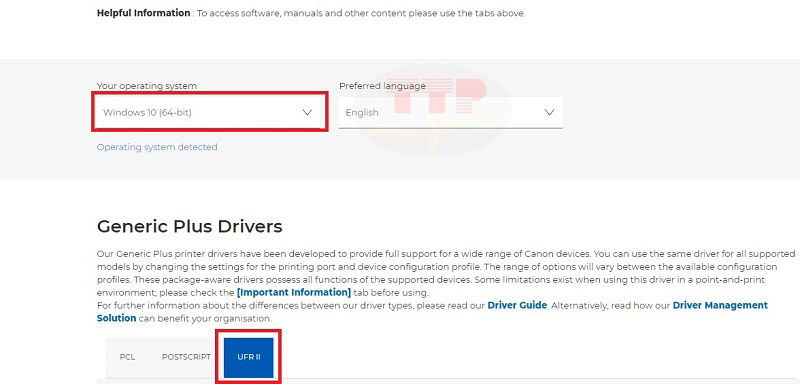Switch to the POSTSCRIPT tab

(186, 357)
